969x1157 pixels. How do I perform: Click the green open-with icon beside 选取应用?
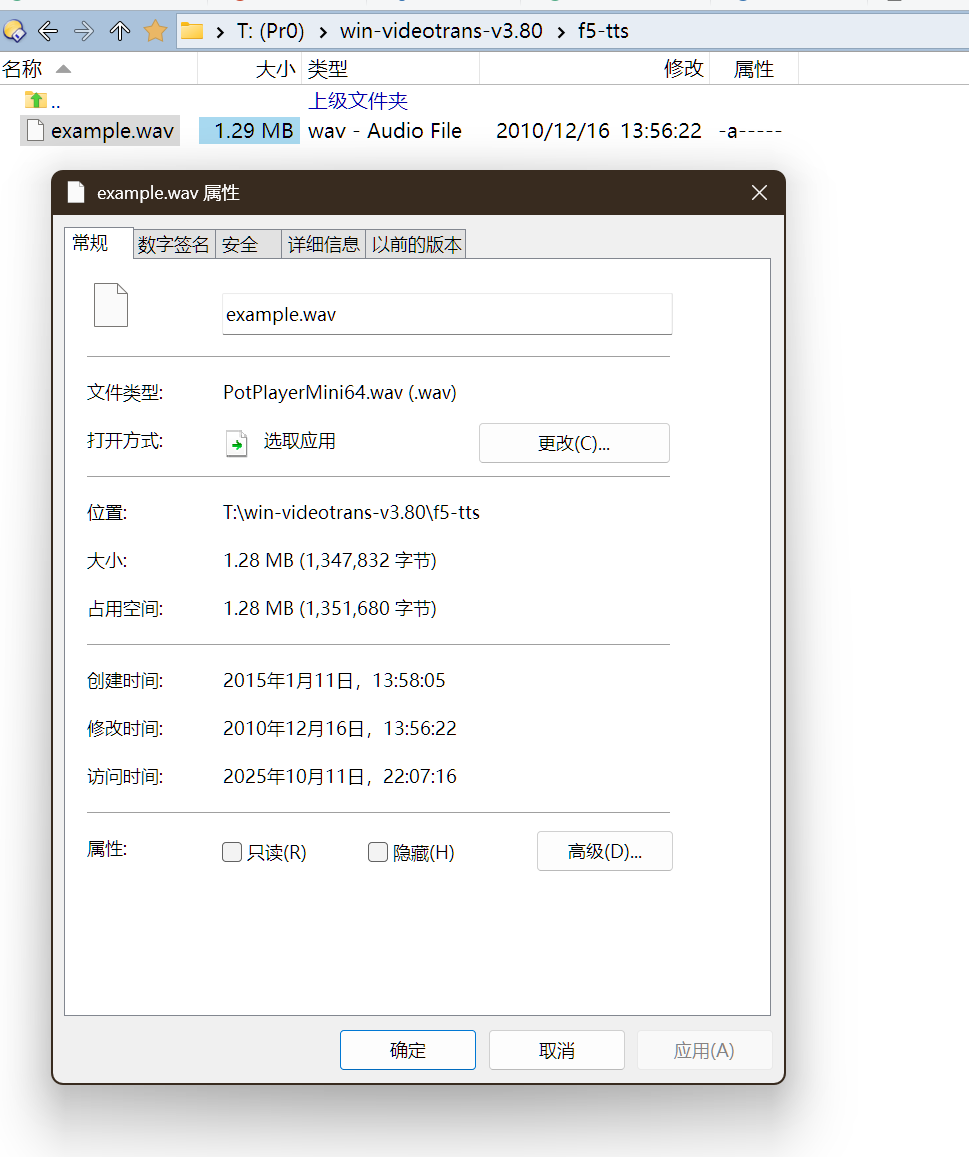coord(236,443)
